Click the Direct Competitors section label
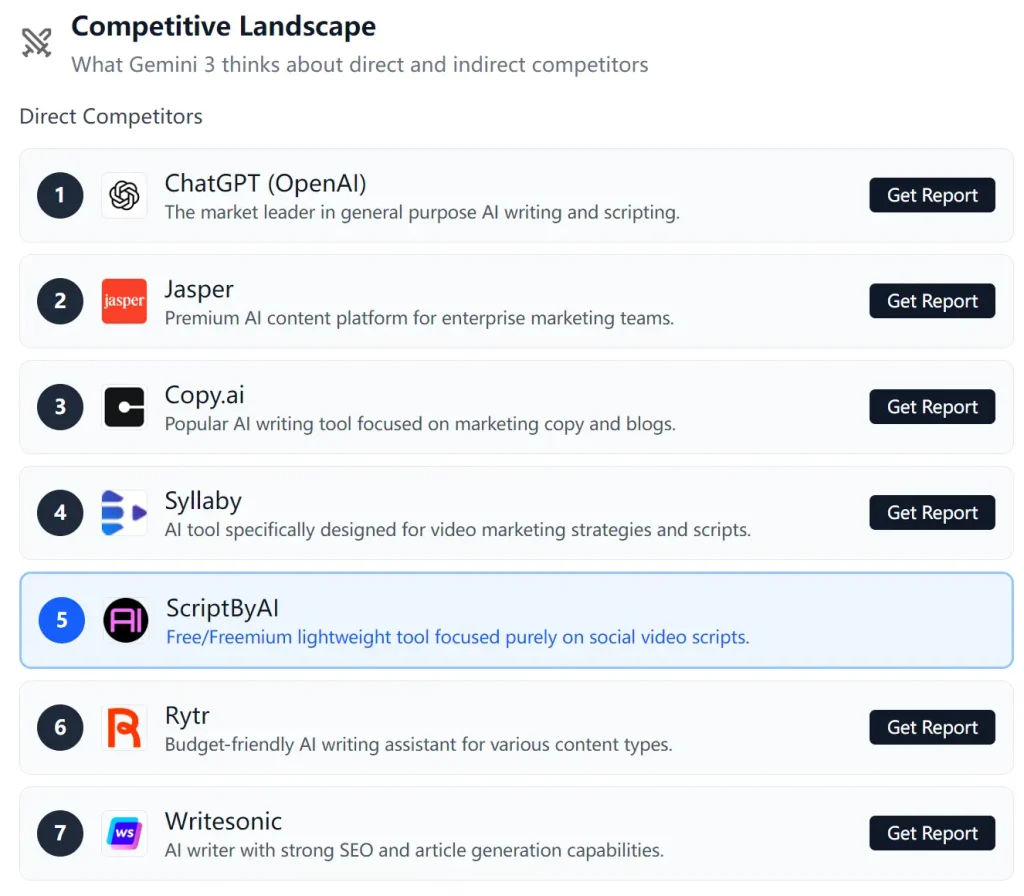This screenshot has height=896, width=1024. pos(110,116)
